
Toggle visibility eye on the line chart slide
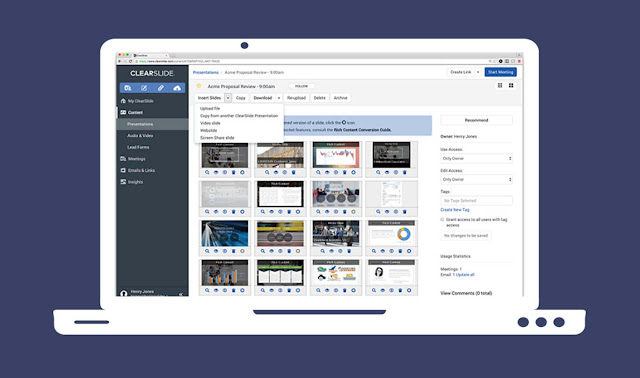pos(327,172)
